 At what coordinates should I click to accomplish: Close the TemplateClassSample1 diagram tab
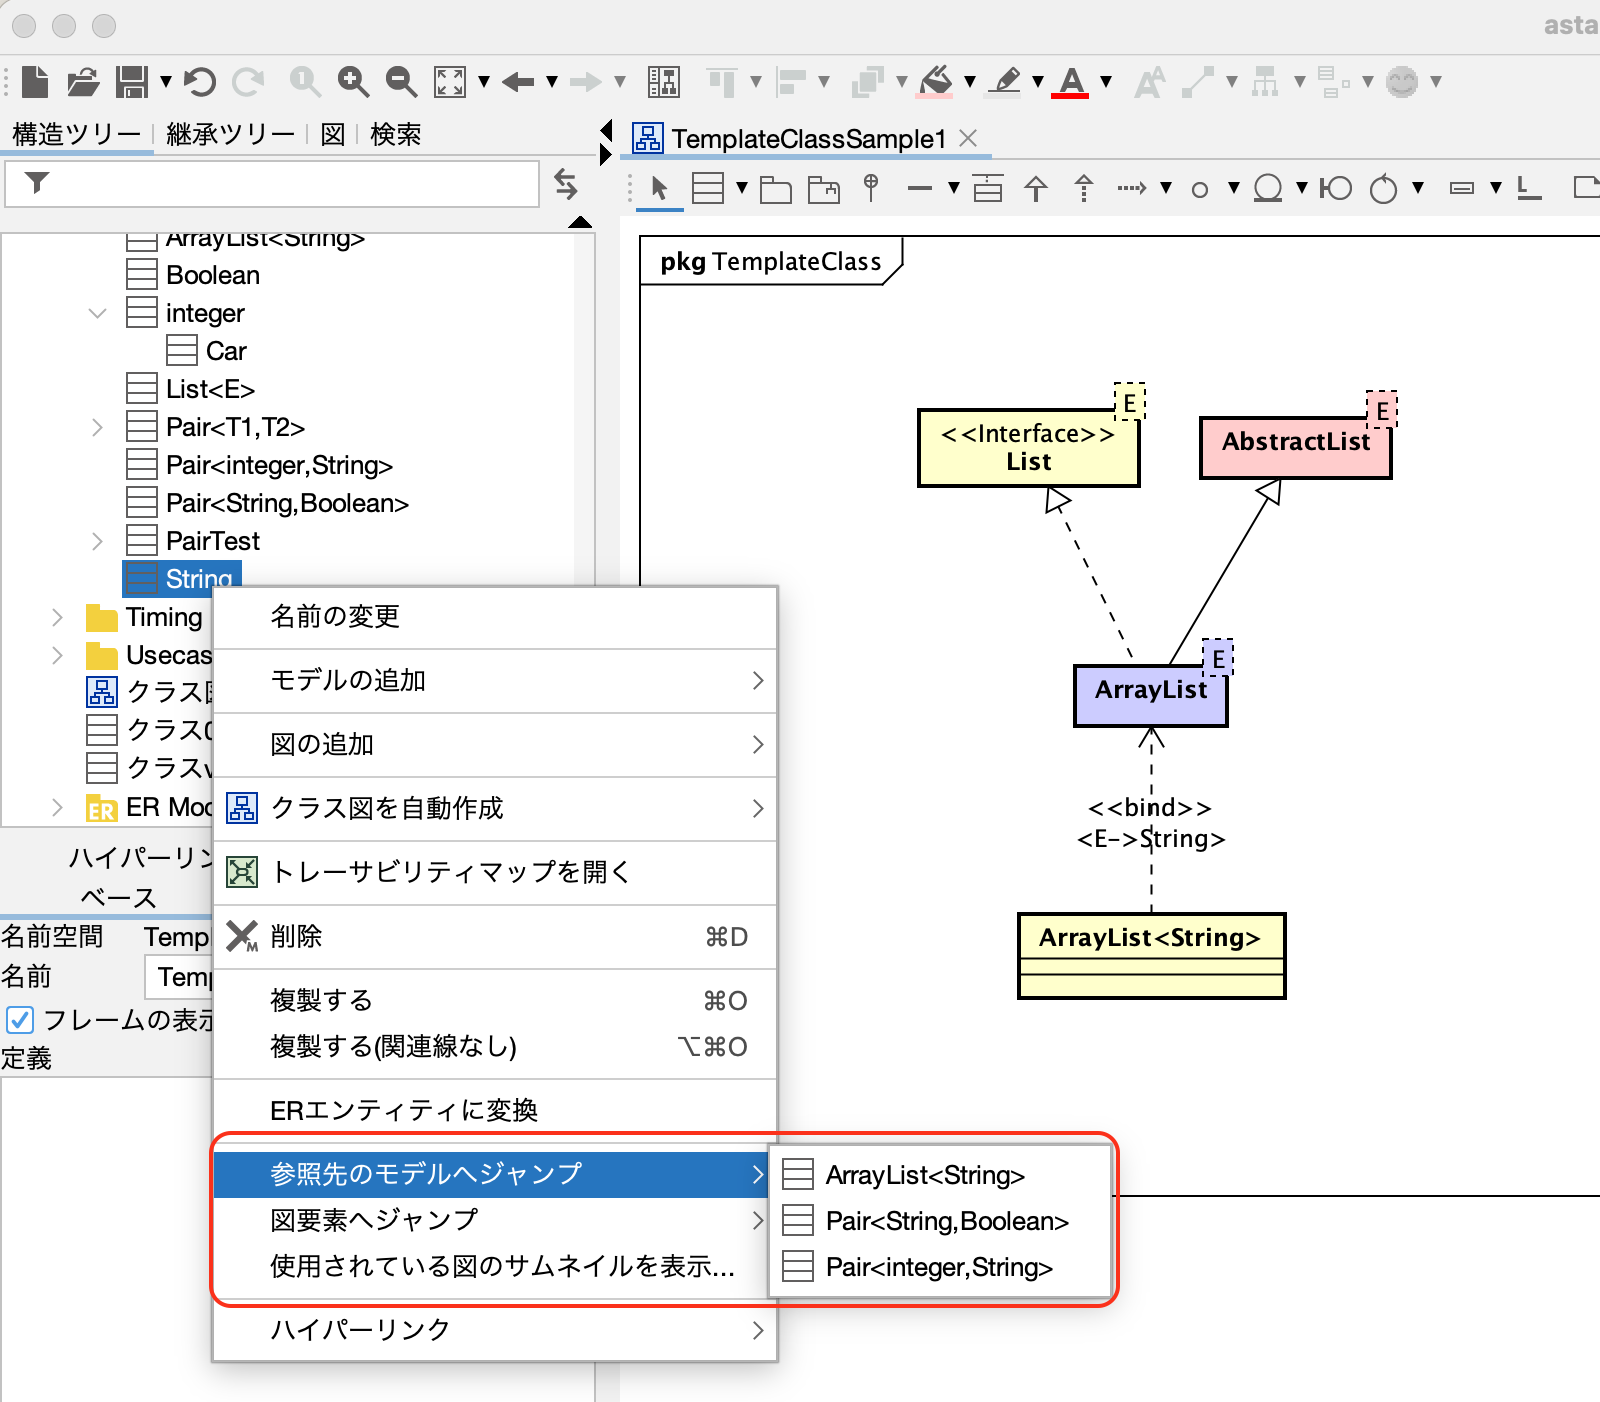click(x=968, y=138)
